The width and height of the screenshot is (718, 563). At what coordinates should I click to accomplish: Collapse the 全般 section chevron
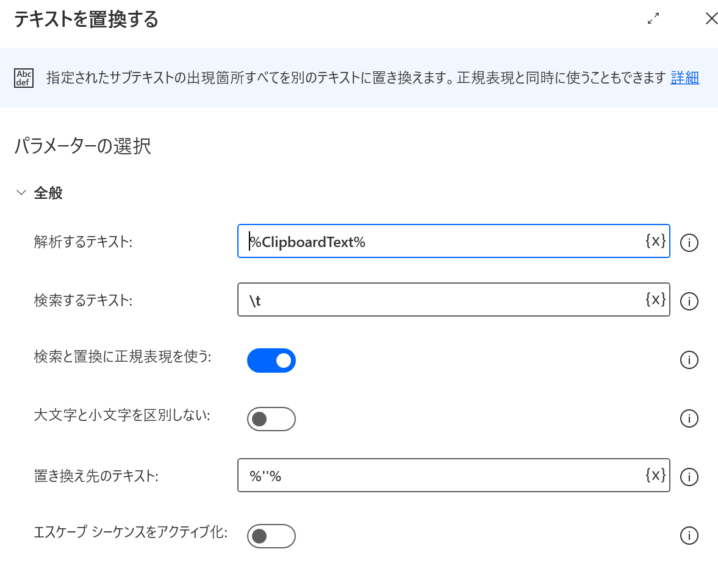click(21, 192)
